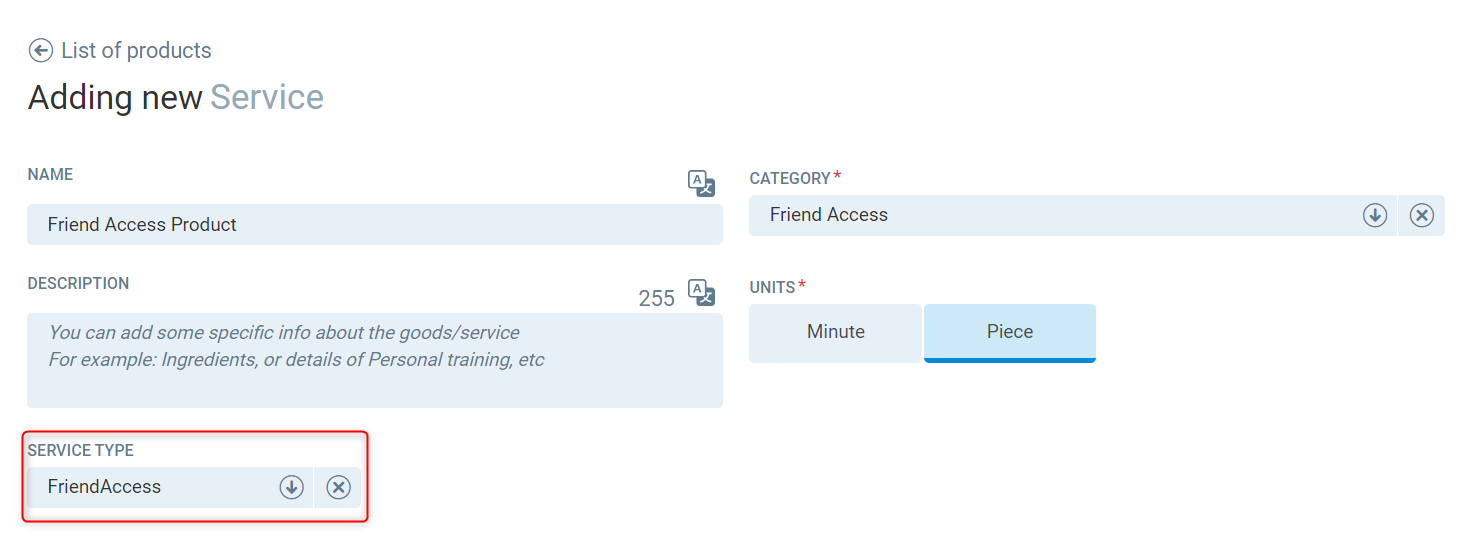
Task: Select Minute as the unit
Action: pos(835,332)
